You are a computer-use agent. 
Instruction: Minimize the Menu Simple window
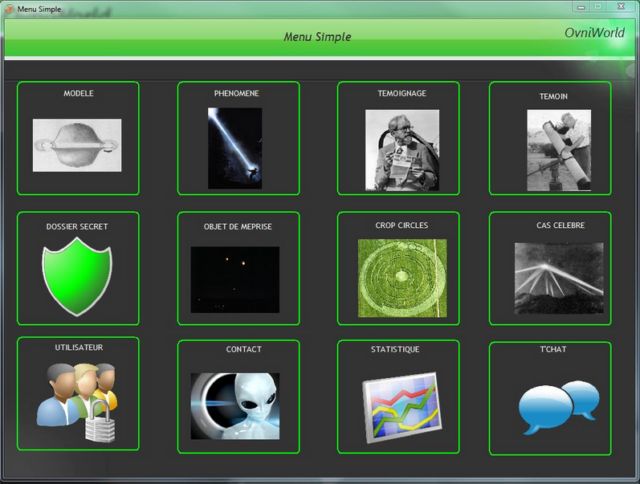click(581, 7)
